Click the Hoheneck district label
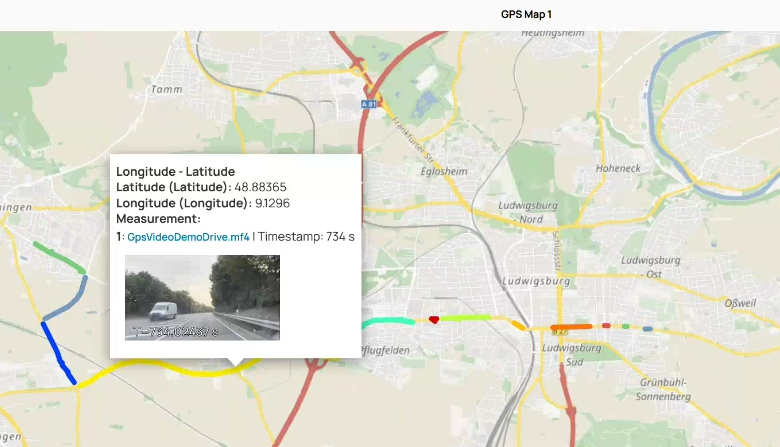 click(618, 169)
